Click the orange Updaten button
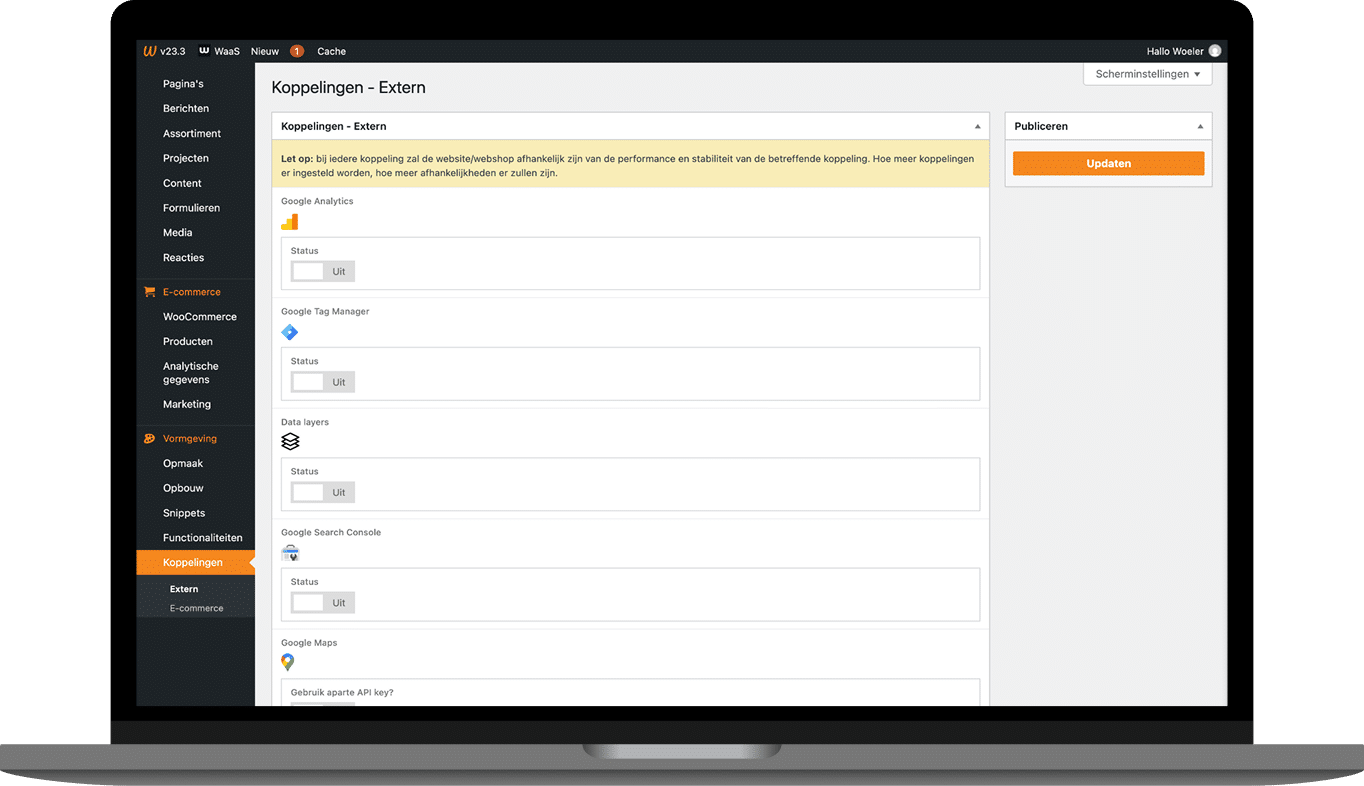1364x786 pixels. click(x=1108, y=163)
